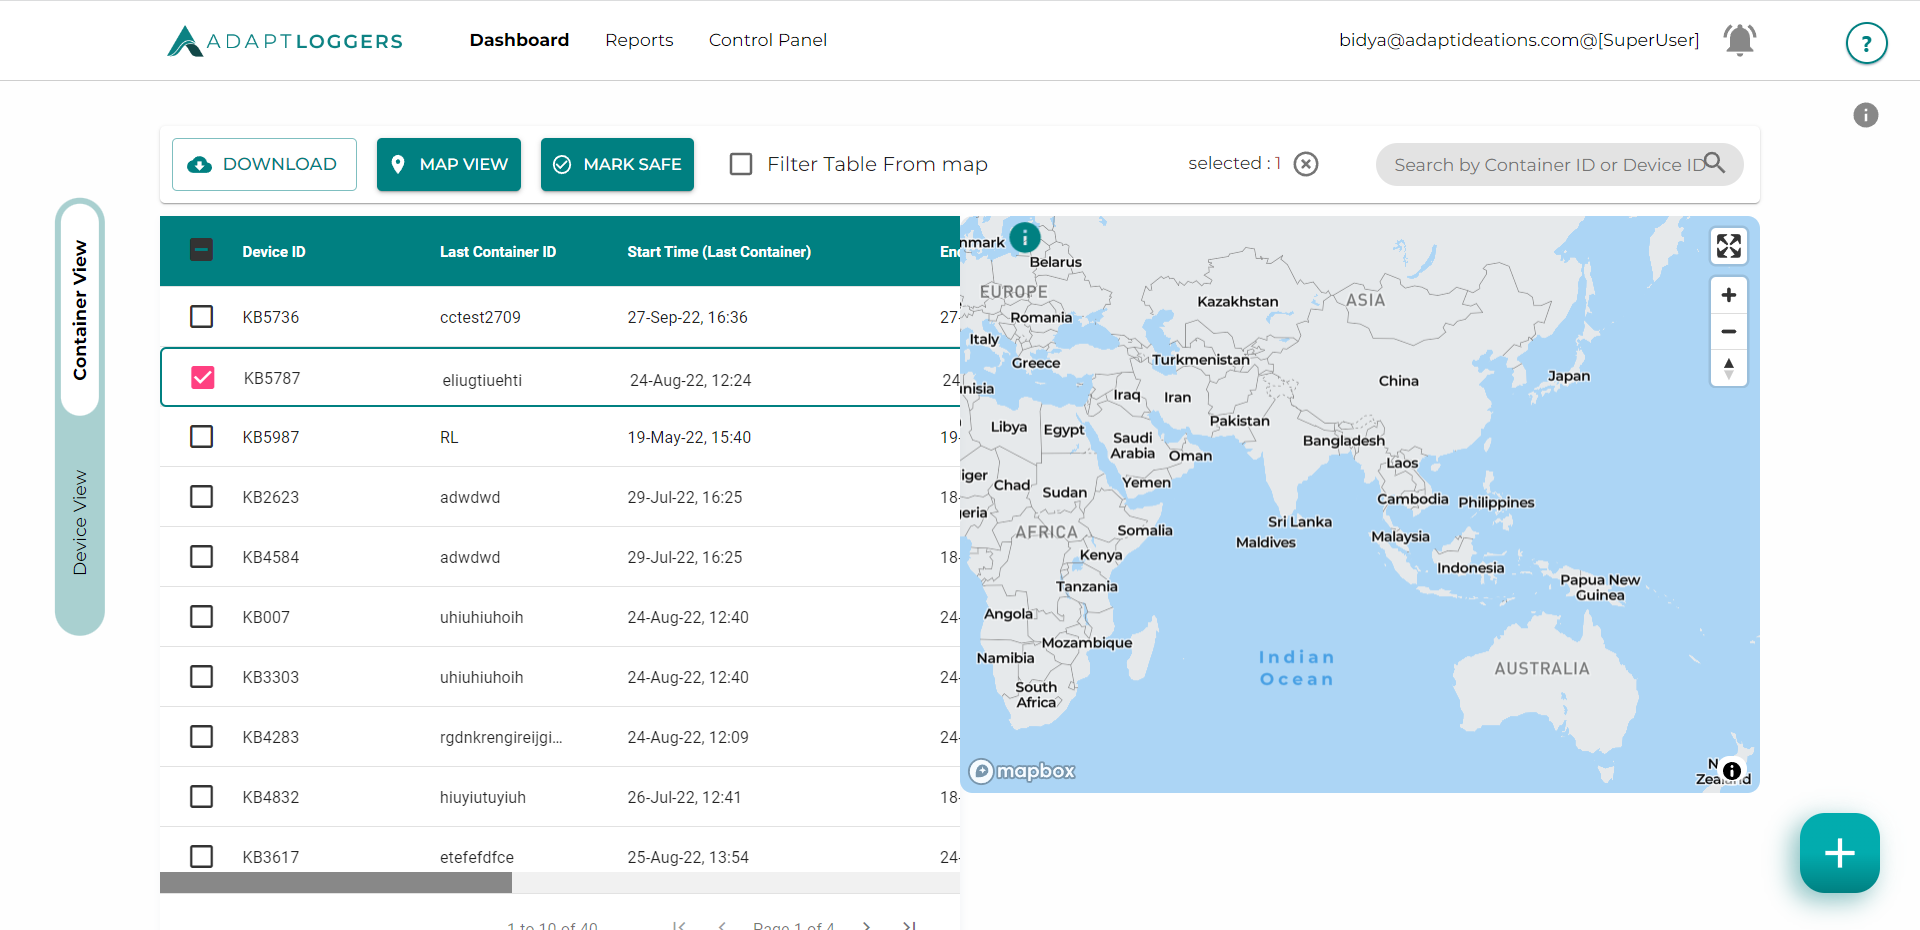
Task: Click container ID rgdnkrengireijgi…
Action: [501, 737]
